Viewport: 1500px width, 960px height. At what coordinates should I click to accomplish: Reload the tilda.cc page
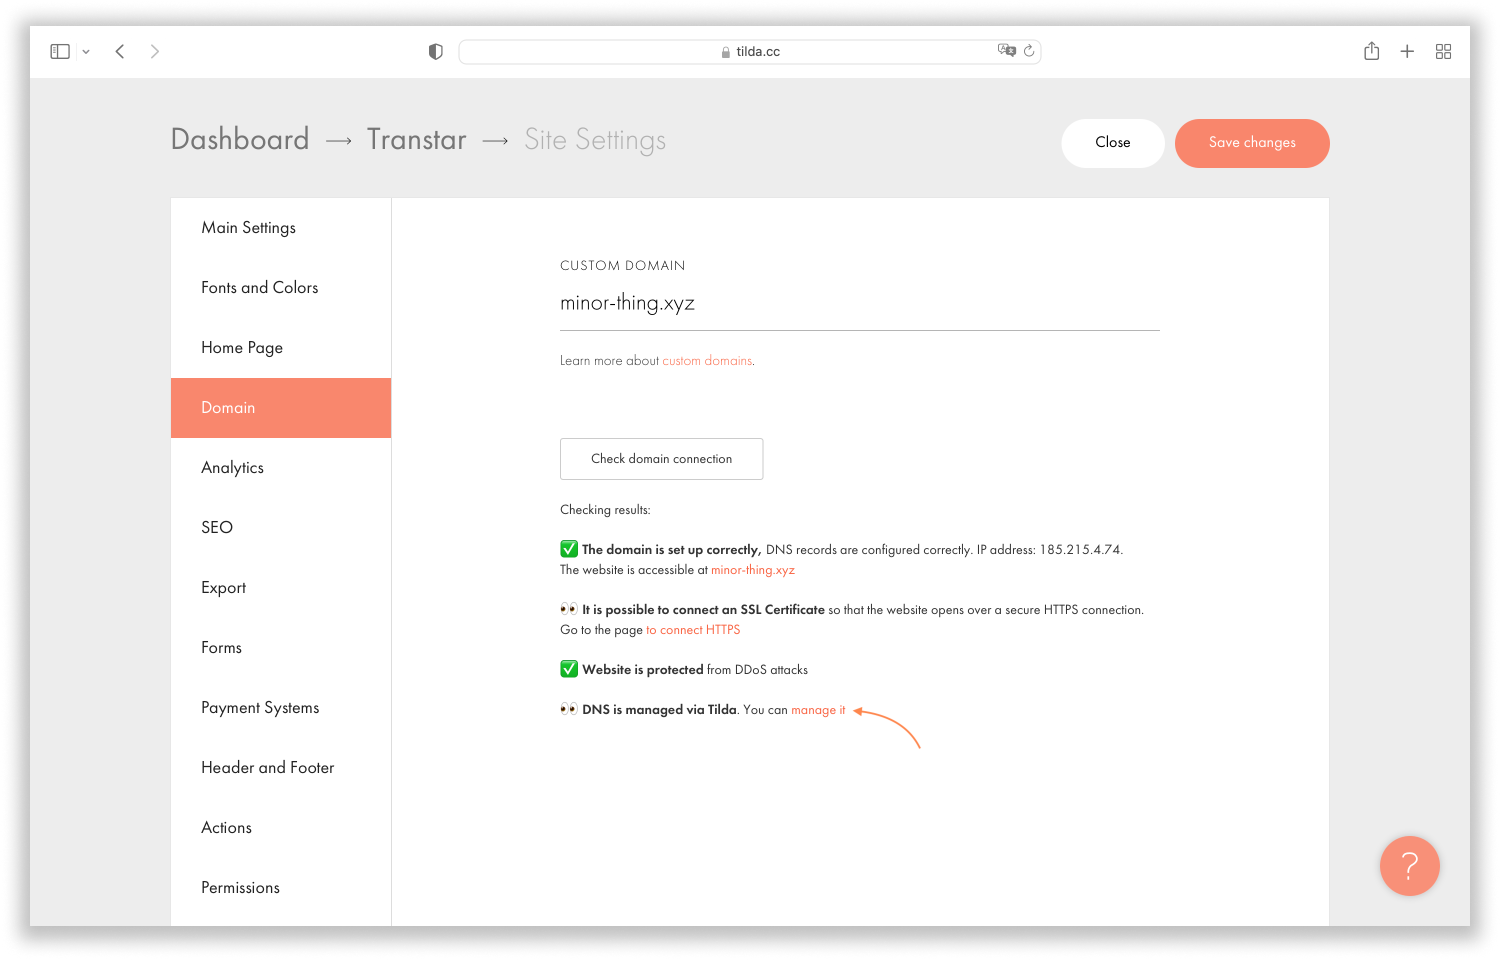tap(1030, 51)
